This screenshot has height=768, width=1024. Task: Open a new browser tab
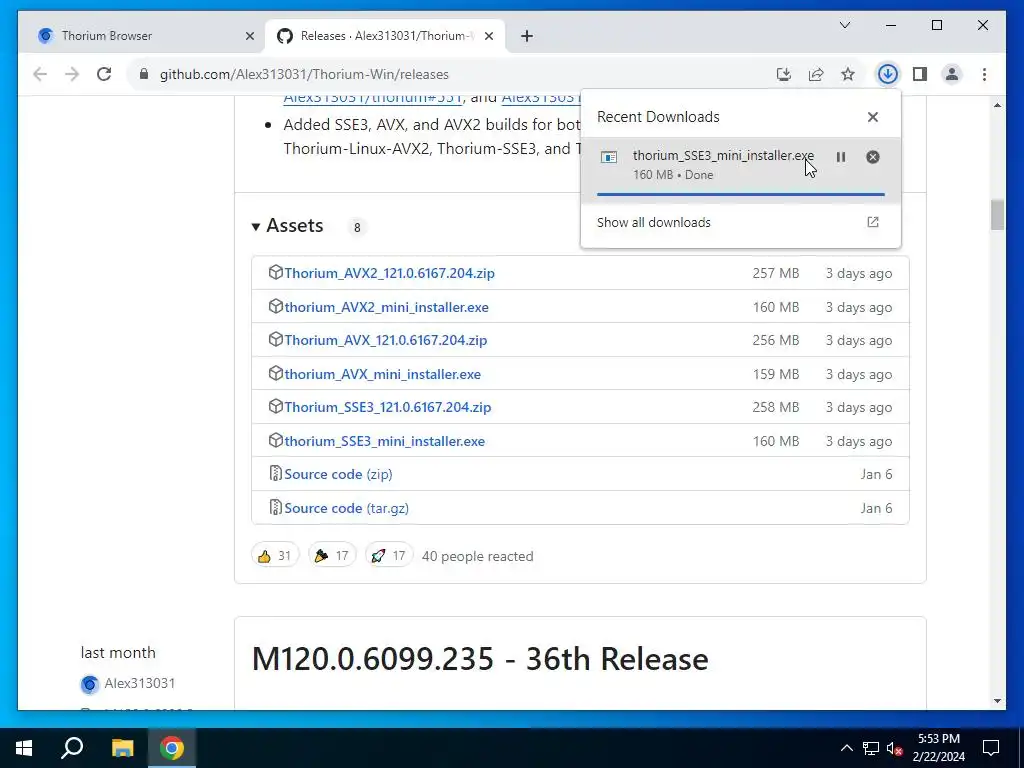coord(527,36)
